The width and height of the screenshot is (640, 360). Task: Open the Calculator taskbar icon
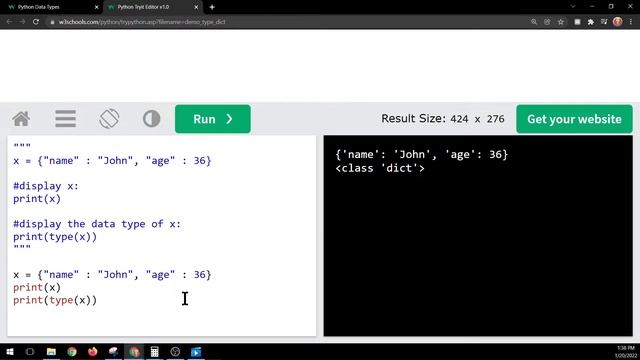tap(154, 351)
